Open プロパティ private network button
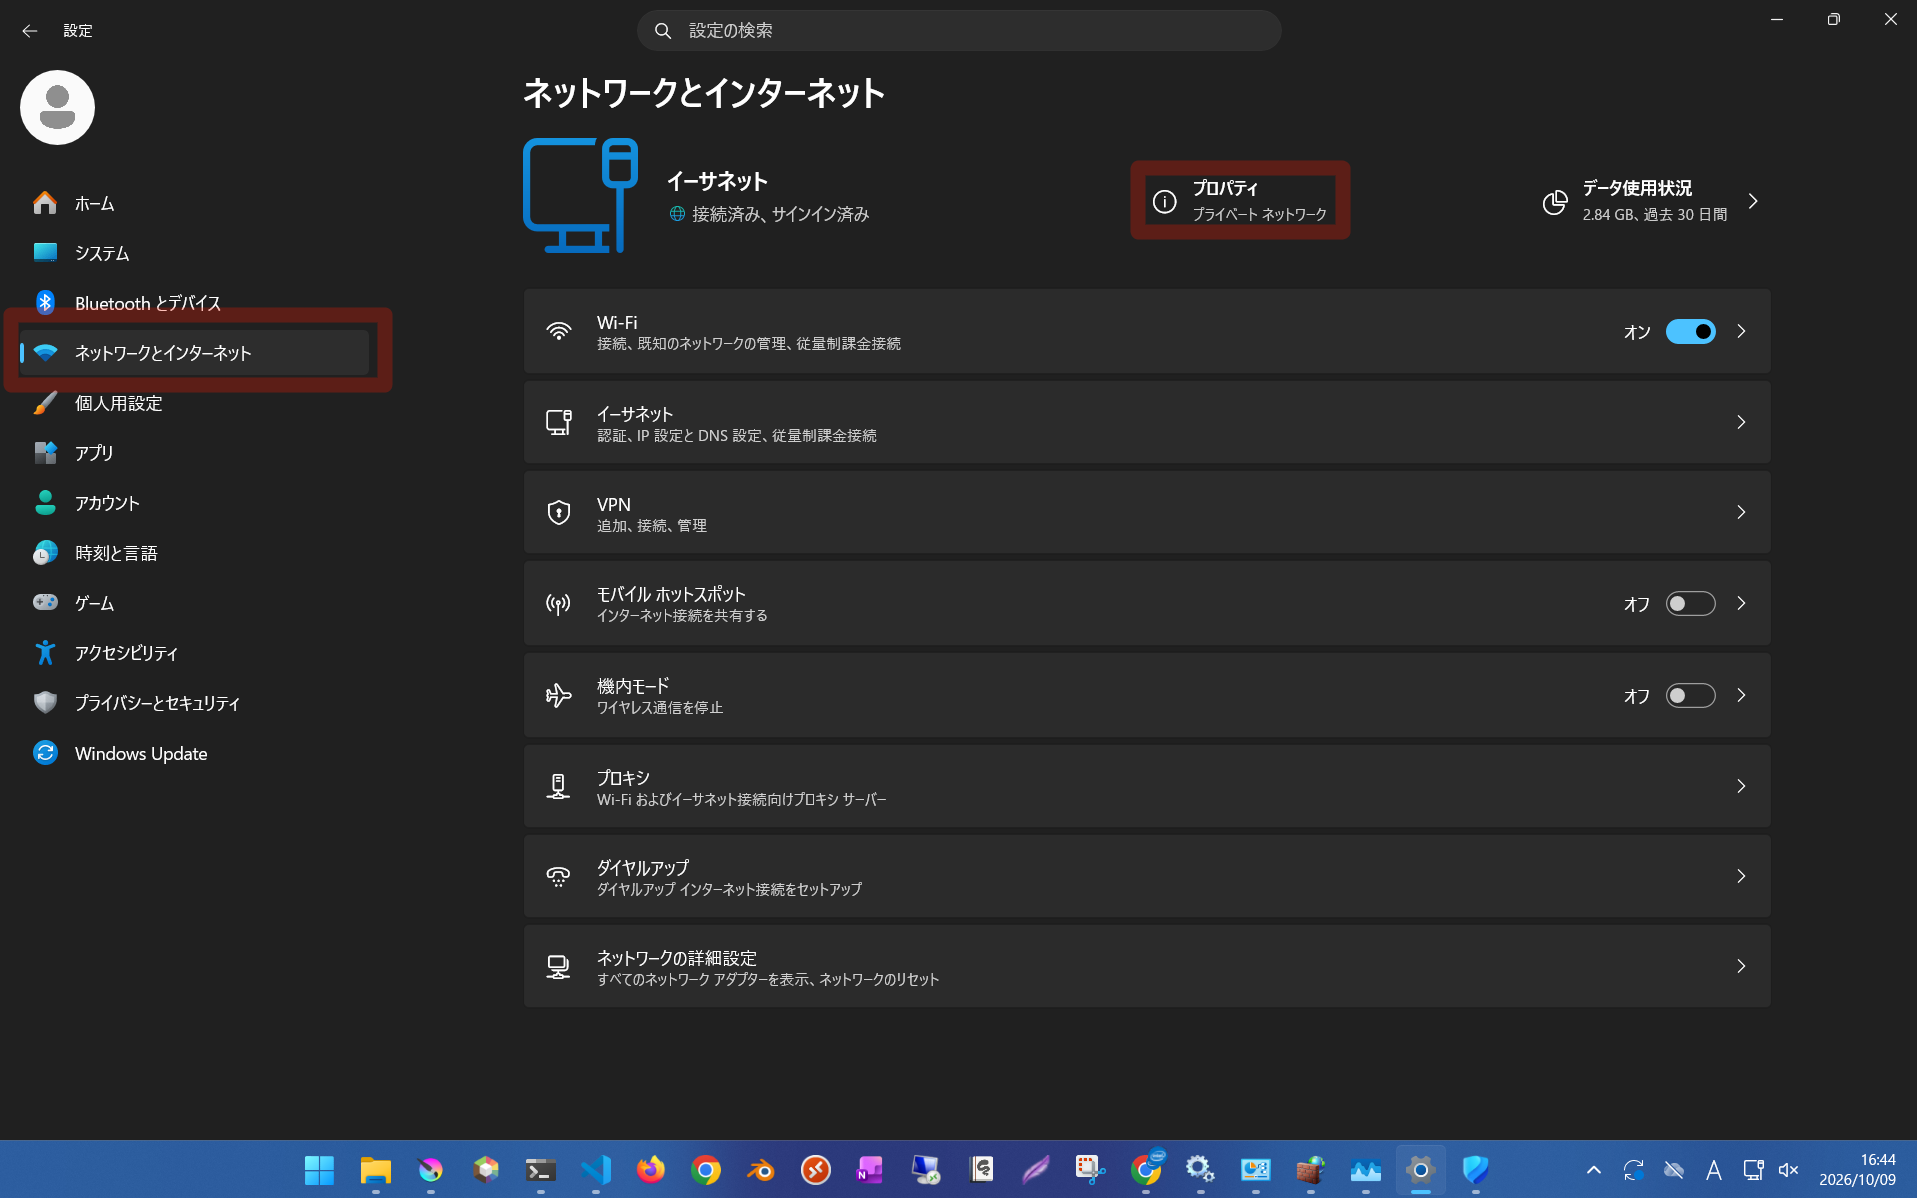This screenshot has height=1198, width=1917. click(1240, 201)
